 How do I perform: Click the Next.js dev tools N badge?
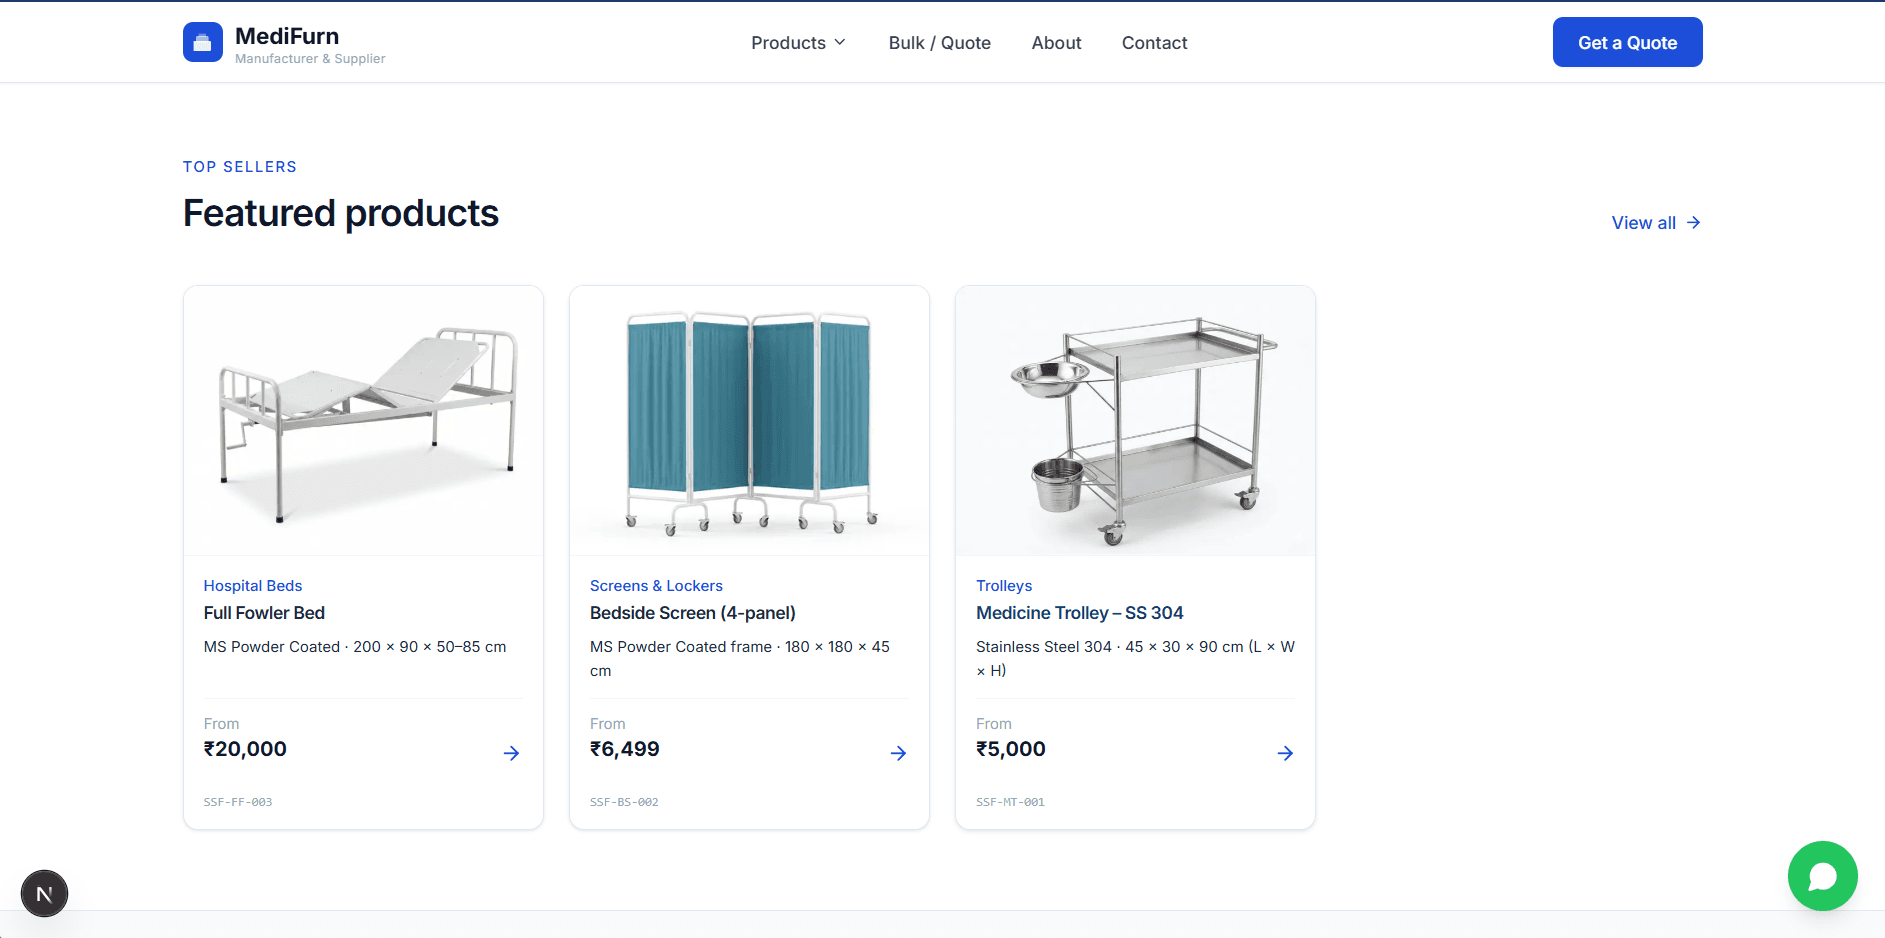coord(44,893)
